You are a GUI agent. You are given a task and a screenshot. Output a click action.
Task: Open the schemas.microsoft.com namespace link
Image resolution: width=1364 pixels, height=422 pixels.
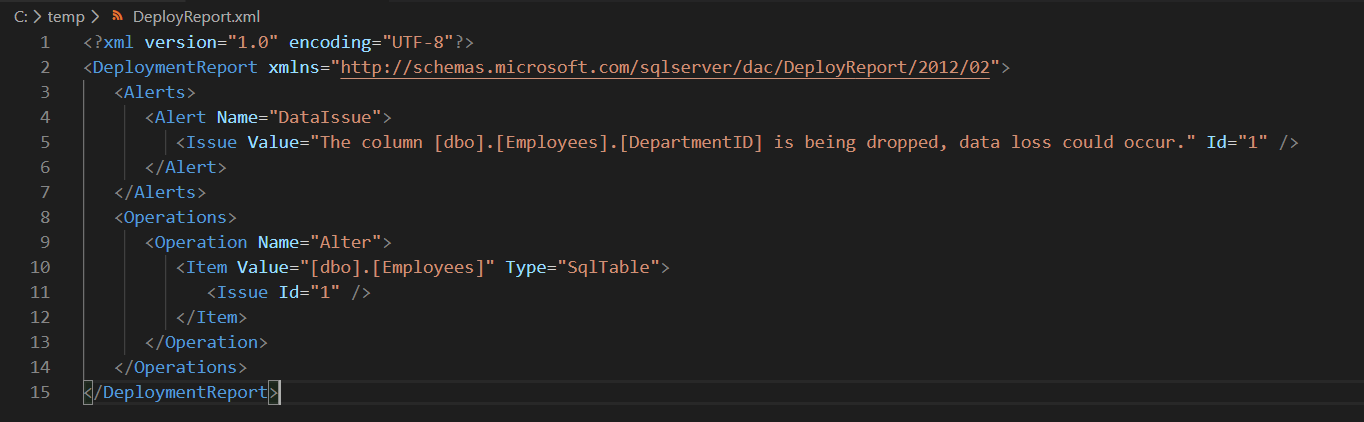tap(665, 68)
